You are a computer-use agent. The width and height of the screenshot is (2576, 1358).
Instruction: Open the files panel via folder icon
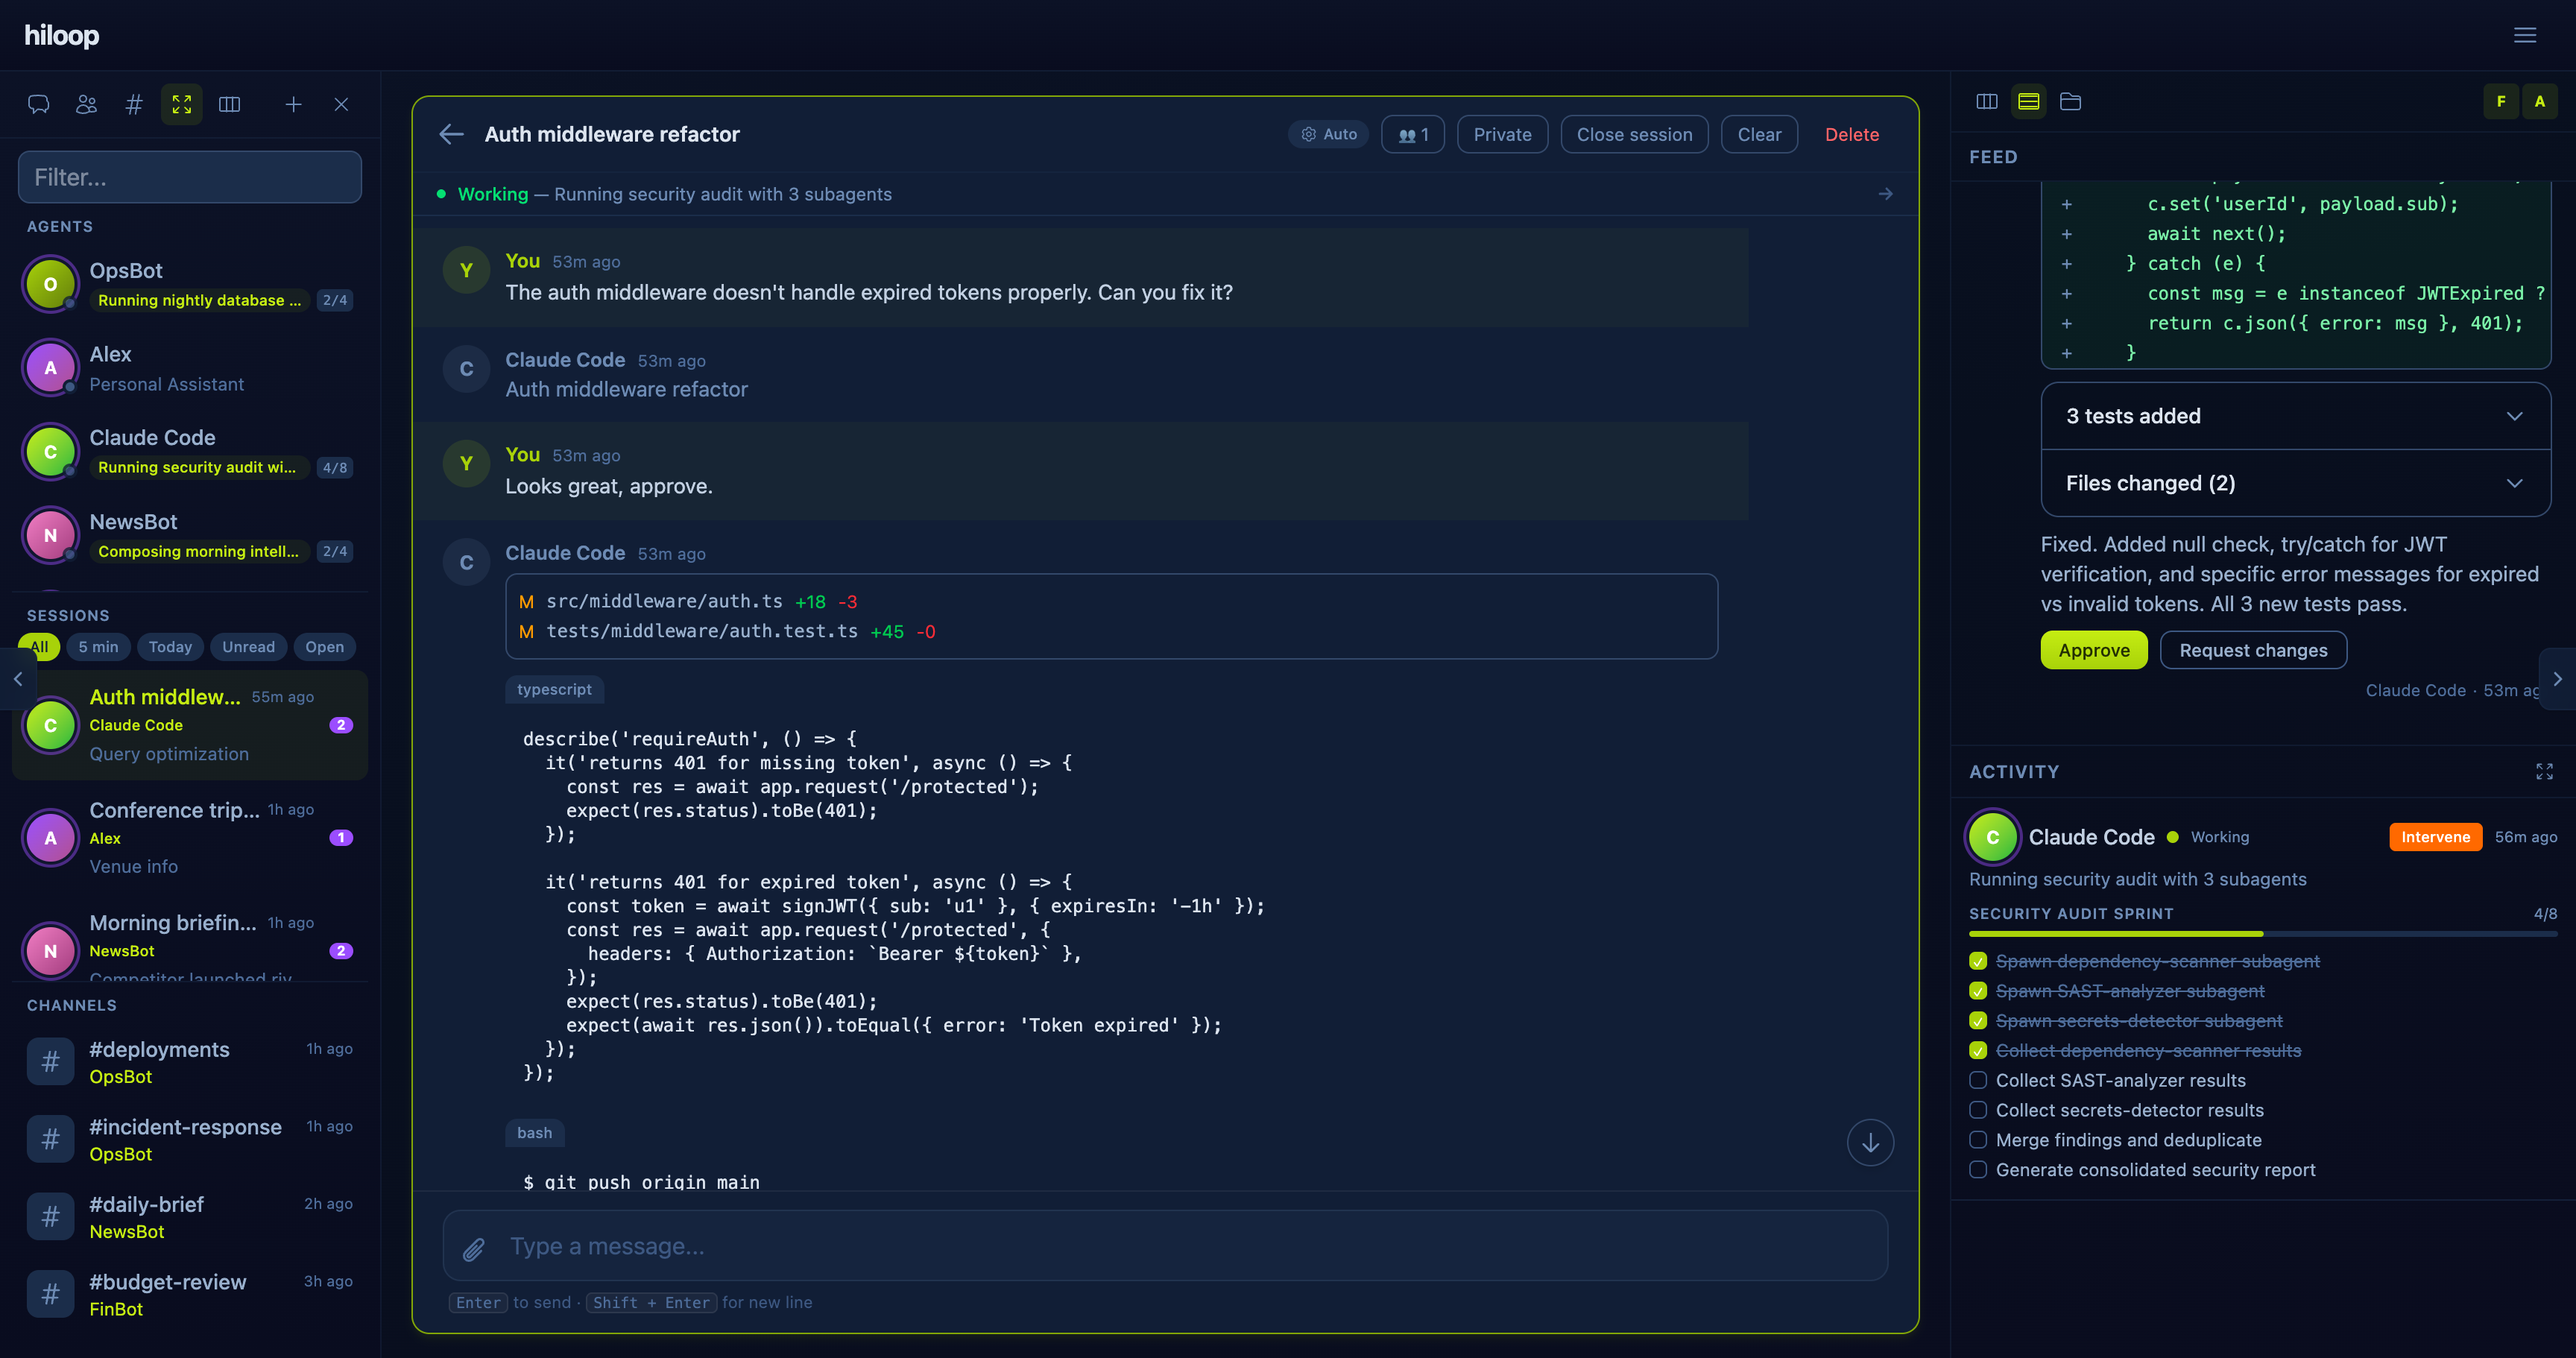(2070, 101)
